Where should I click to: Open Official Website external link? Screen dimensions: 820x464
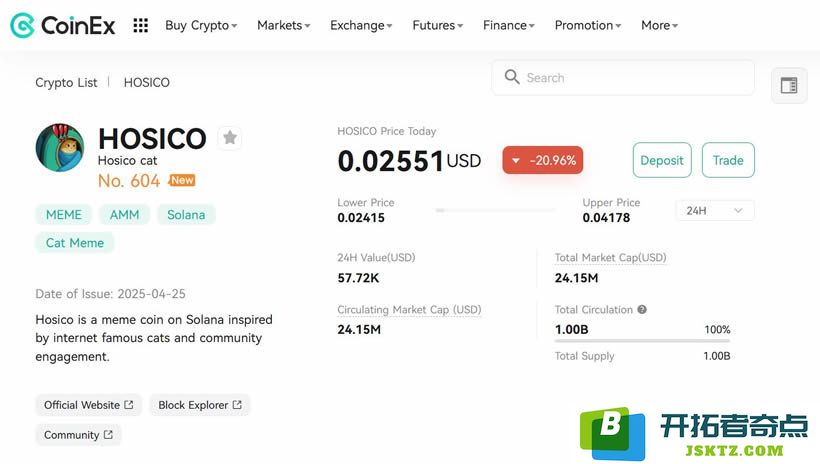point(88,405)
